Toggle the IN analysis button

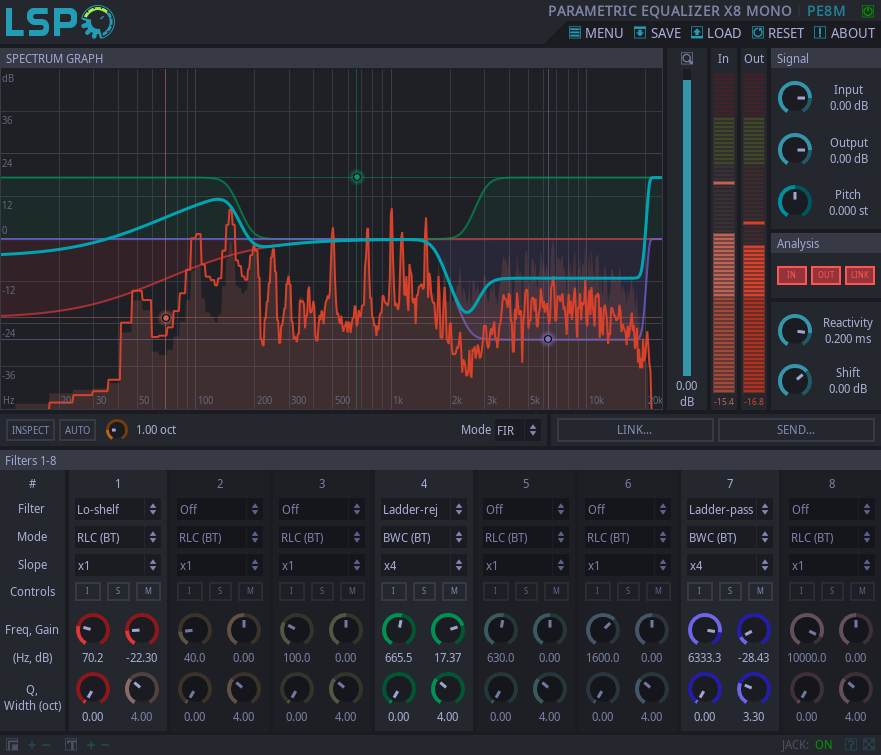coord(791,275)
